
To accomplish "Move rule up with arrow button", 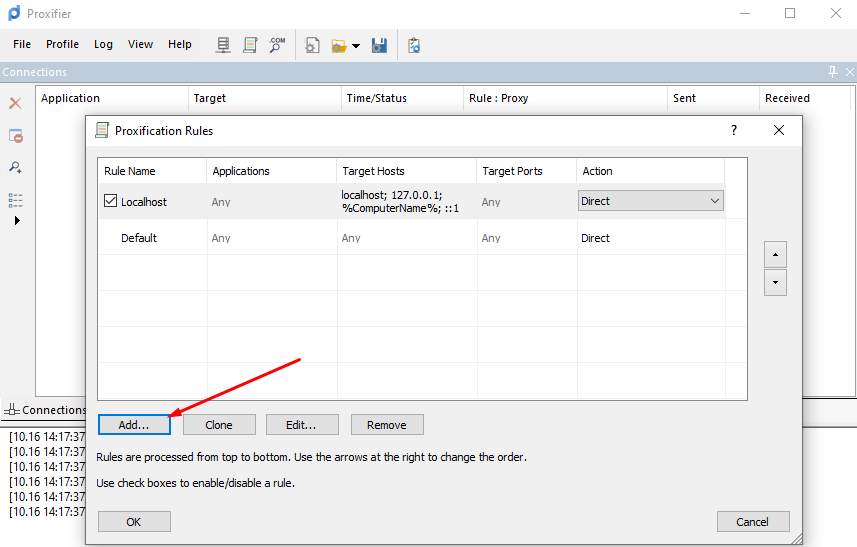I will [x=775, y=255].
